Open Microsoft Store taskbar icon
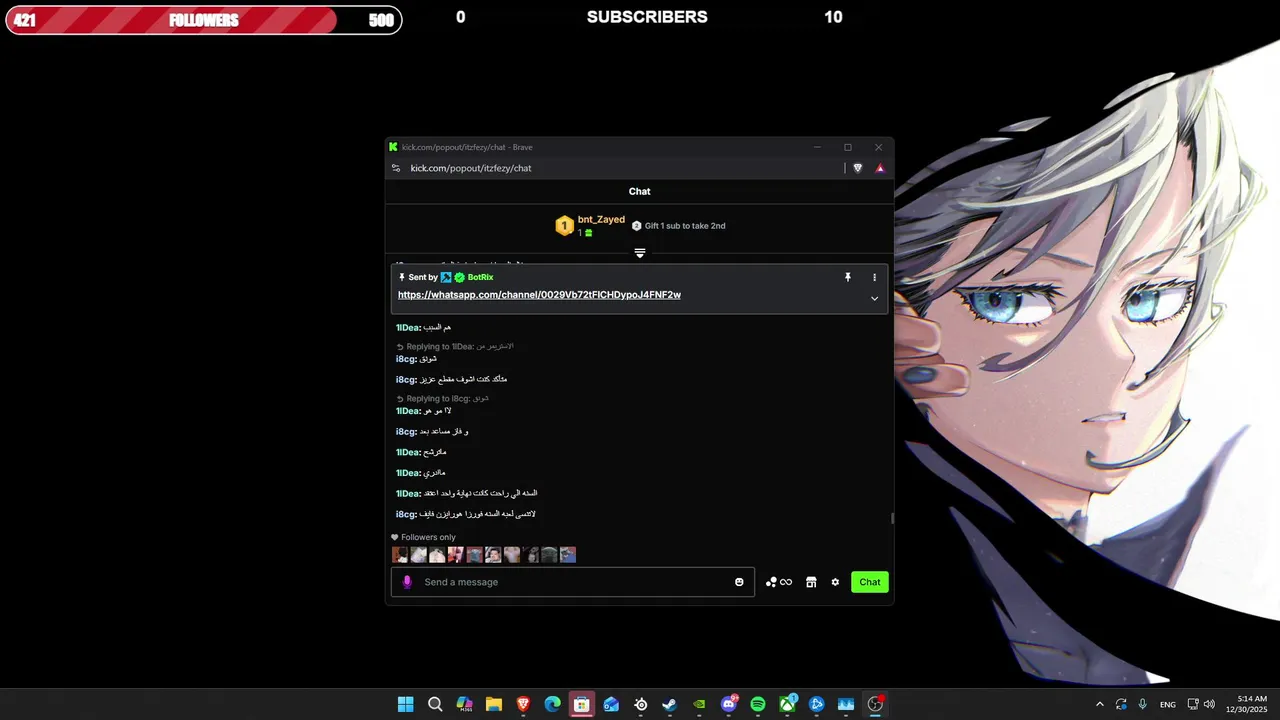 coord(582,704)
